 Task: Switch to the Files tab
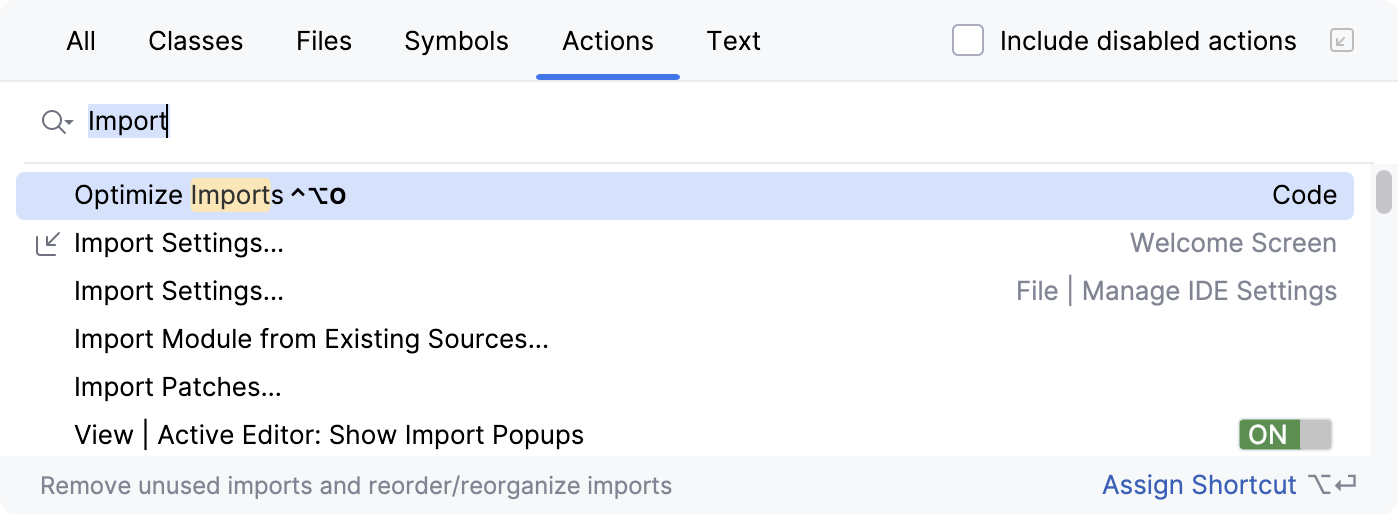[324, 41]
